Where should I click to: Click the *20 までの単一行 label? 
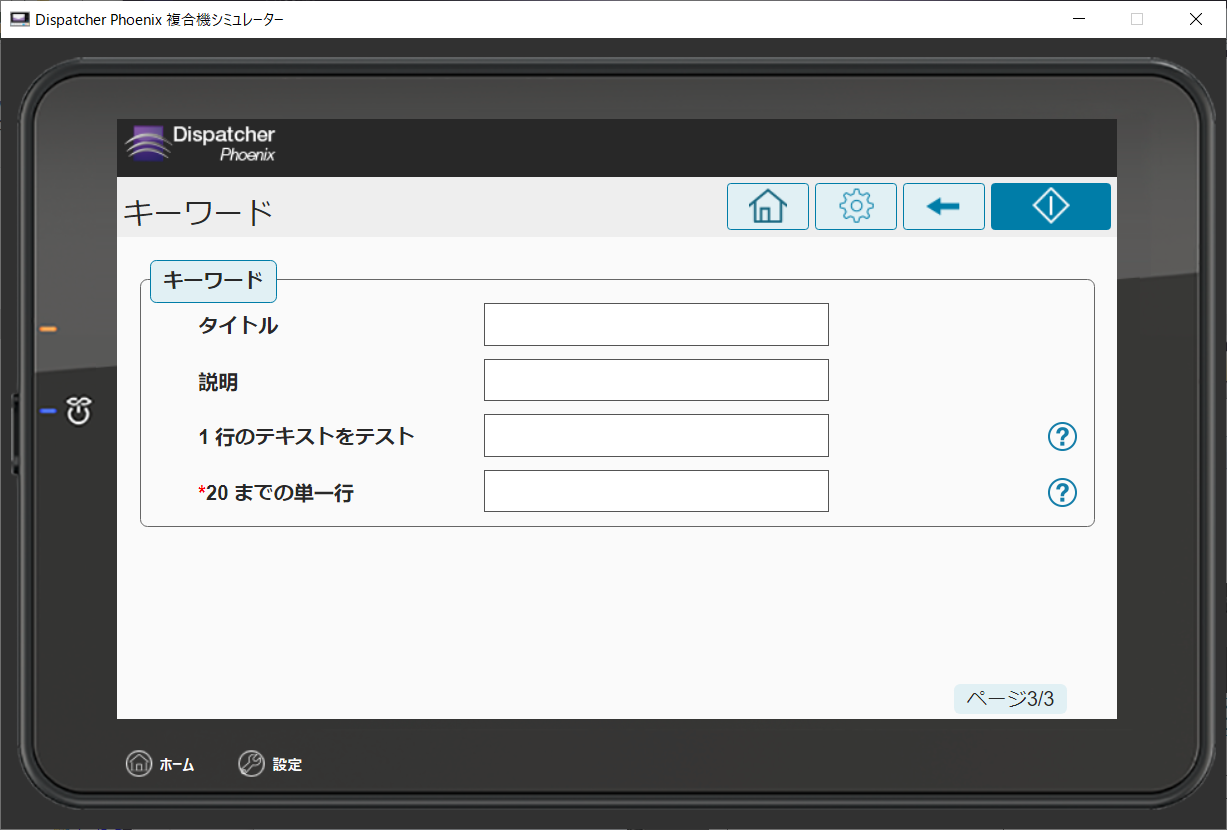tap(276, 492)
